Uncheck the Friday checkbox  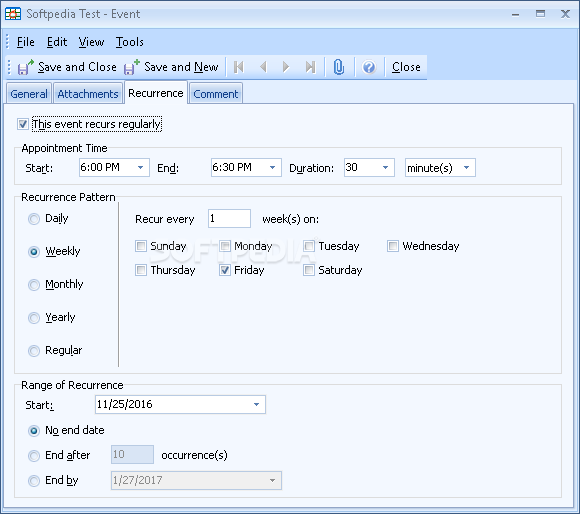click(x=225, y=270)
